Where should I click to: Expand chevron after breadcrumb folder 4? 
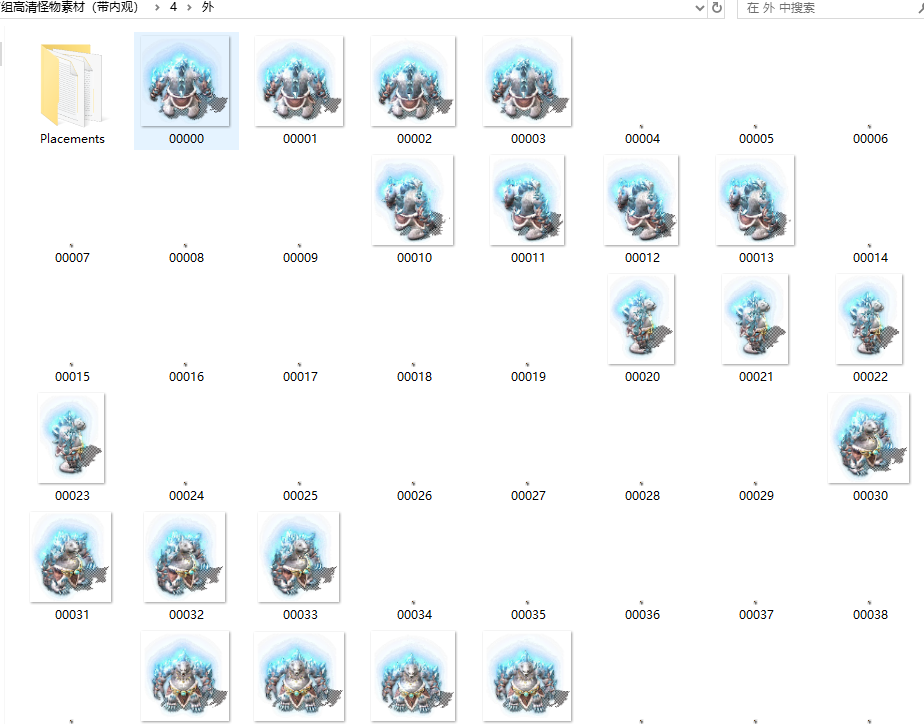(190, 8)
